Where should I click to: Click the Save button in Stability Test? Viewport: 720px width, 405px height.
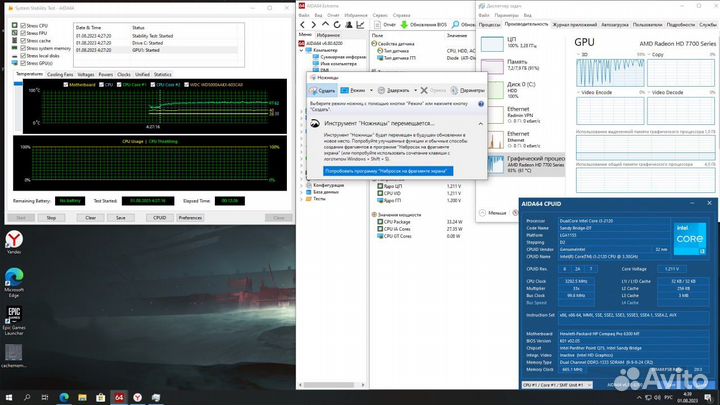121,218
